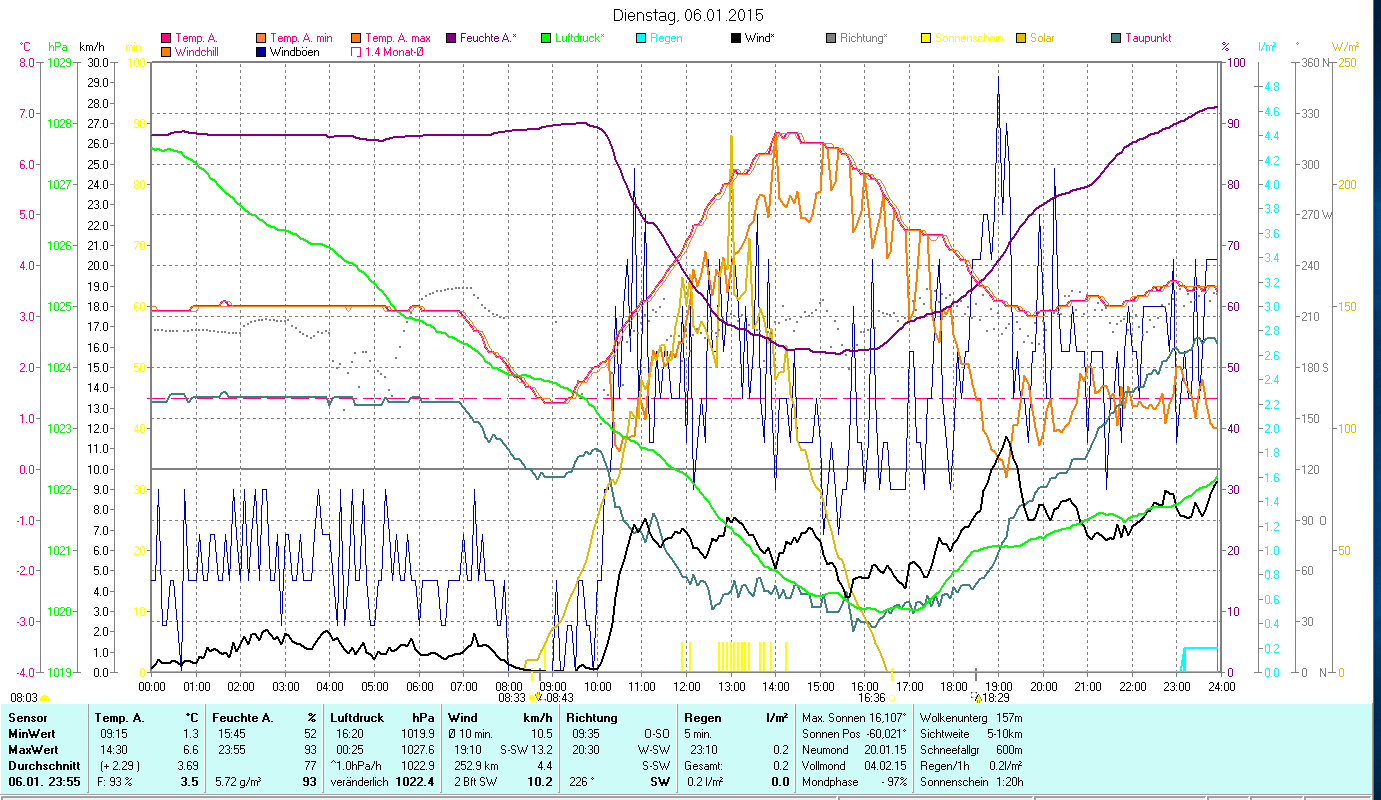Image resolution: width=1381 pixels, height=800 pixels.
Task: Select the Solar legend label
Action: [x=1042, y=38]
